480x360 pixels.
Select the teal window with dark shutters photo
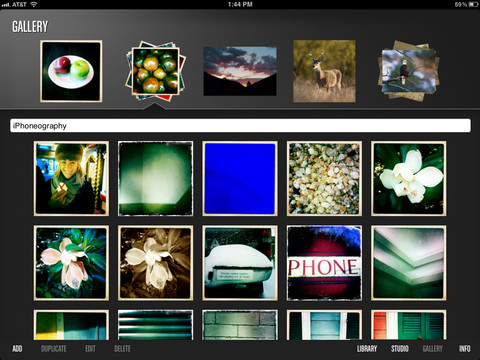(x=324, y=325)
